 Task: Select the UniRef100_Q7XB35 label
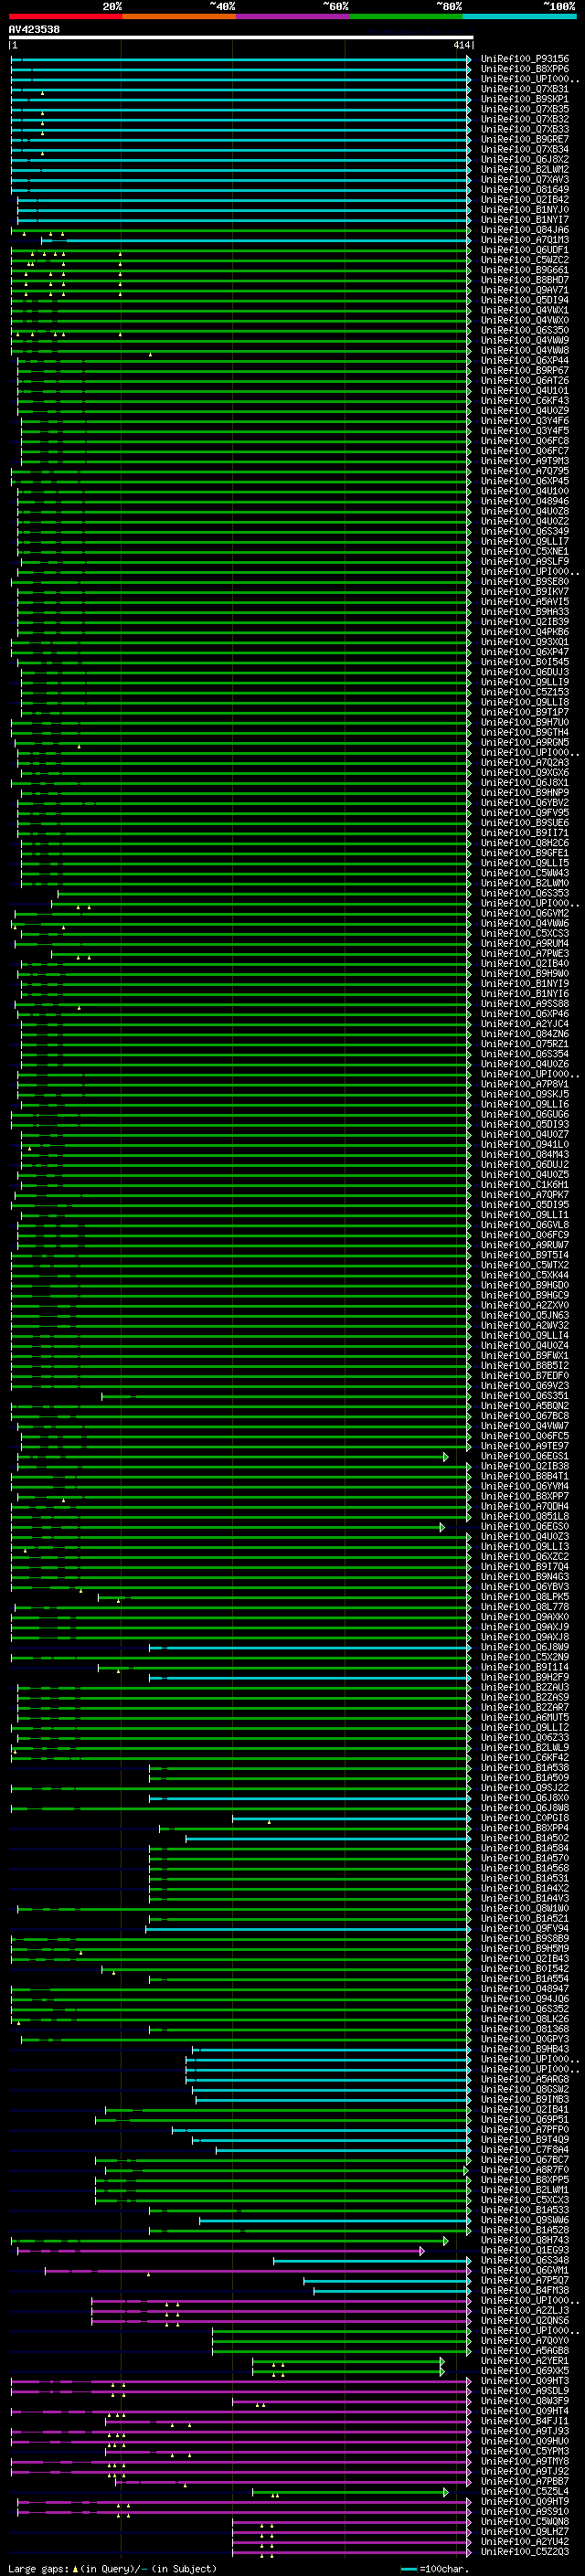tap(524, 110)
